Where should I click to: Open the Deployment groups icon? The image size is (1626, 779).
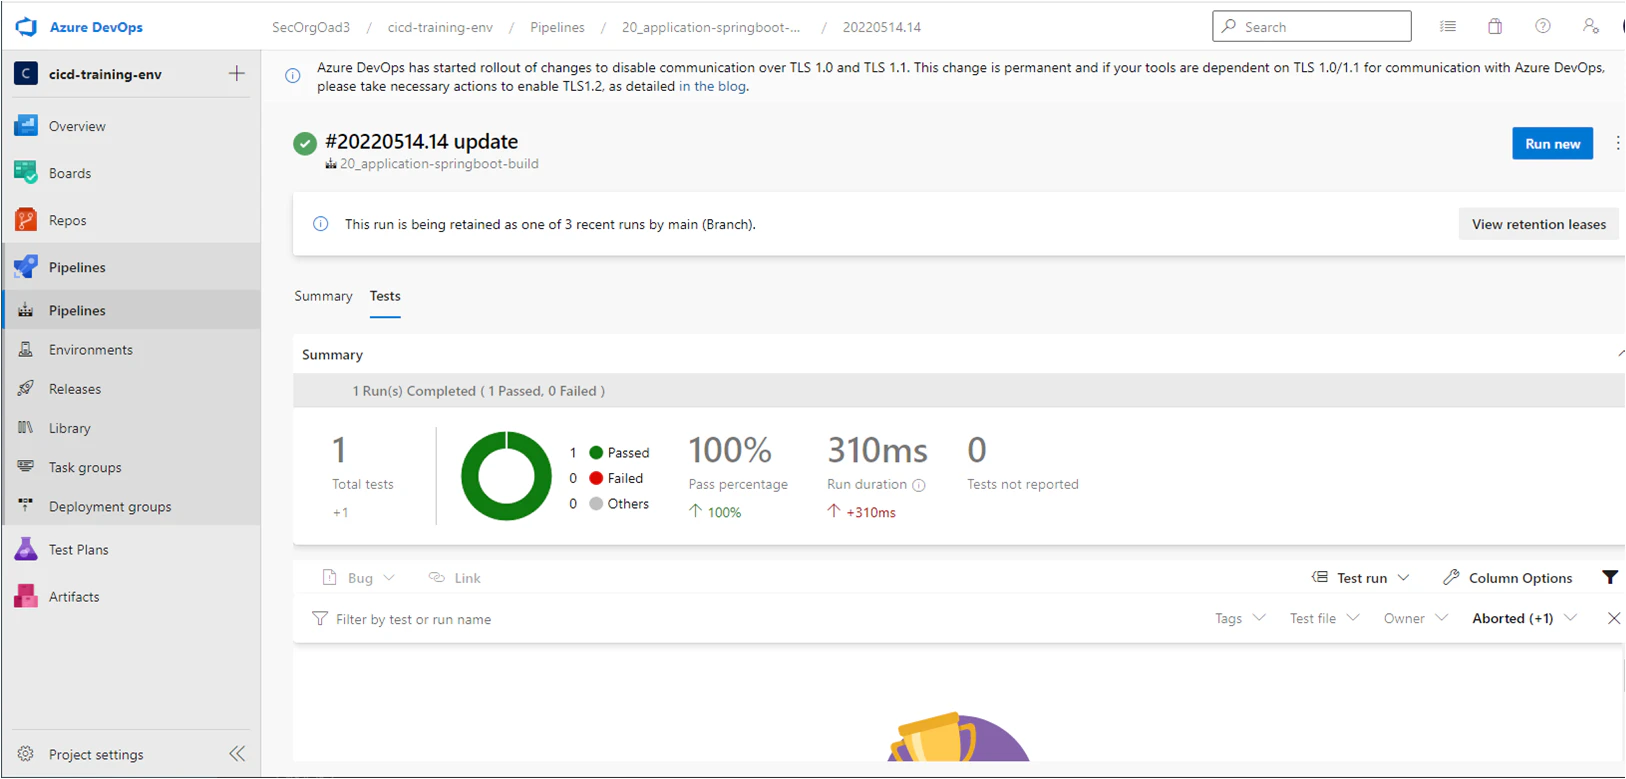coord(26,505)
